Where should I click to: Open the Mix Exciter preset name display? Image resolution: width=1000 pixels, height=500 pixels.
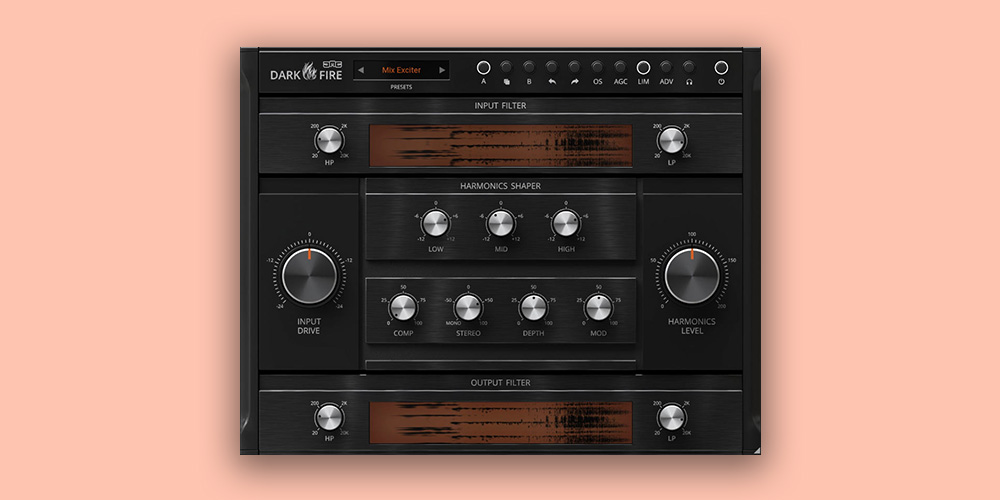pyautogui.click(x=401, y=70)
